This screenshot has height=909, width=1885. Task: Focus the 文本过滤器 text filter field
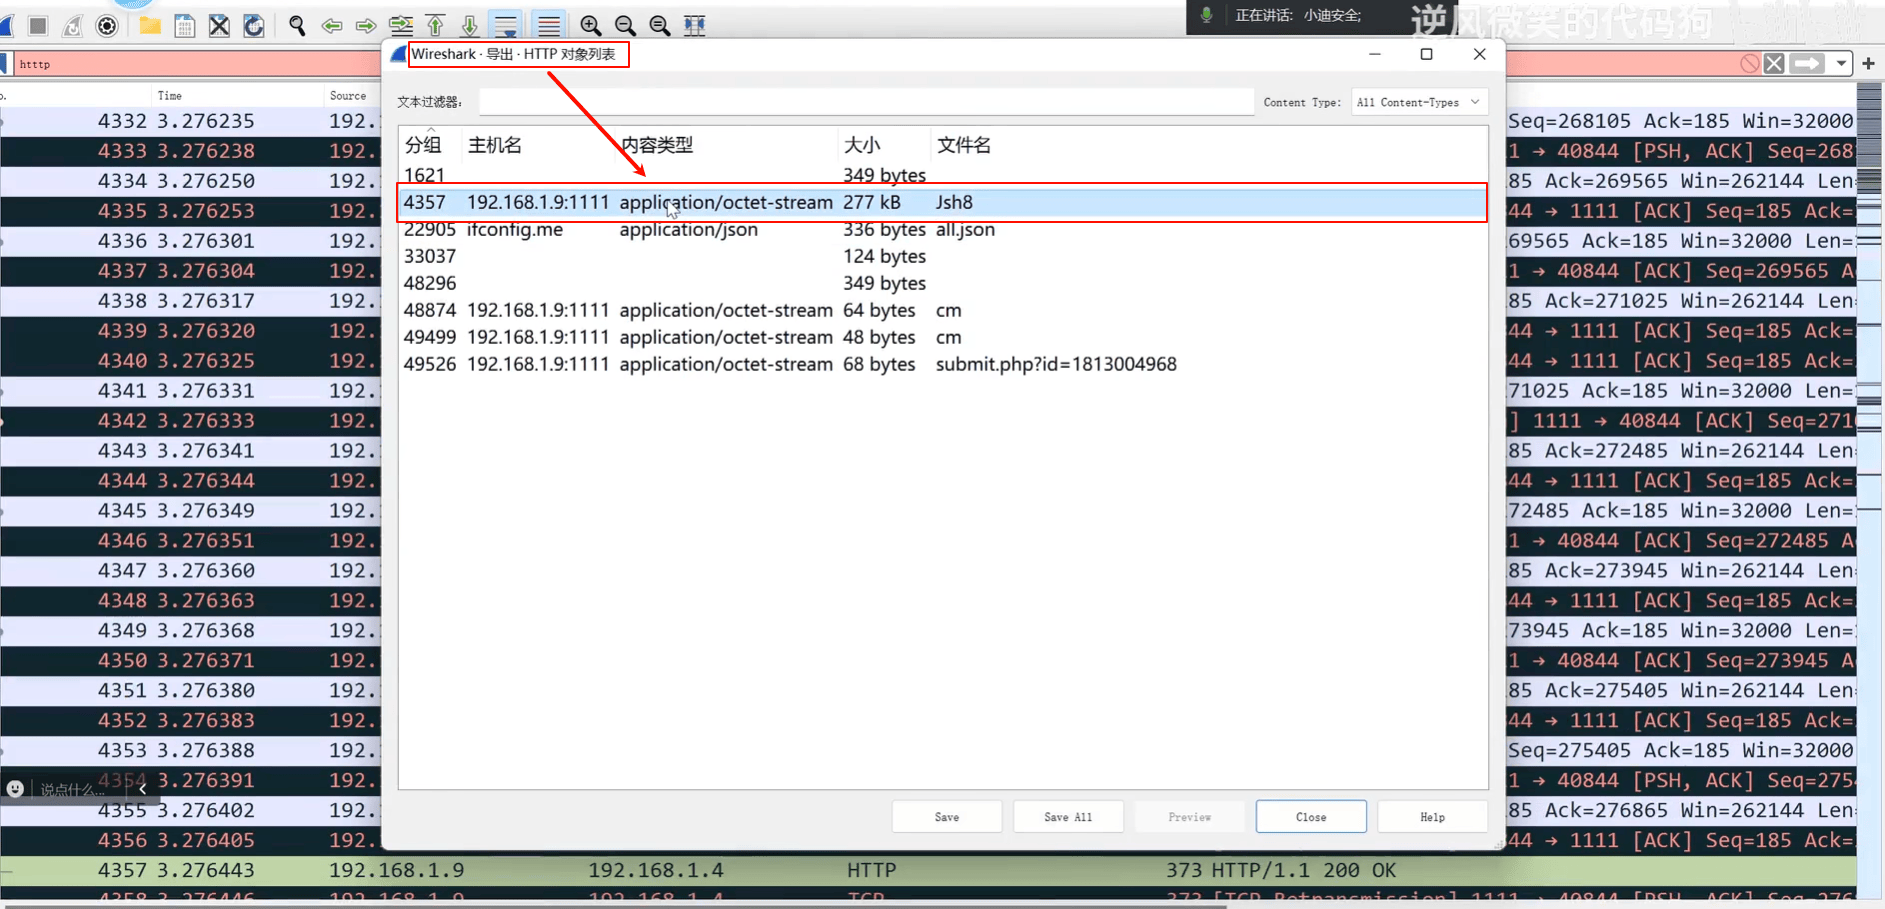pyautogui.click(x=866, y=102)
